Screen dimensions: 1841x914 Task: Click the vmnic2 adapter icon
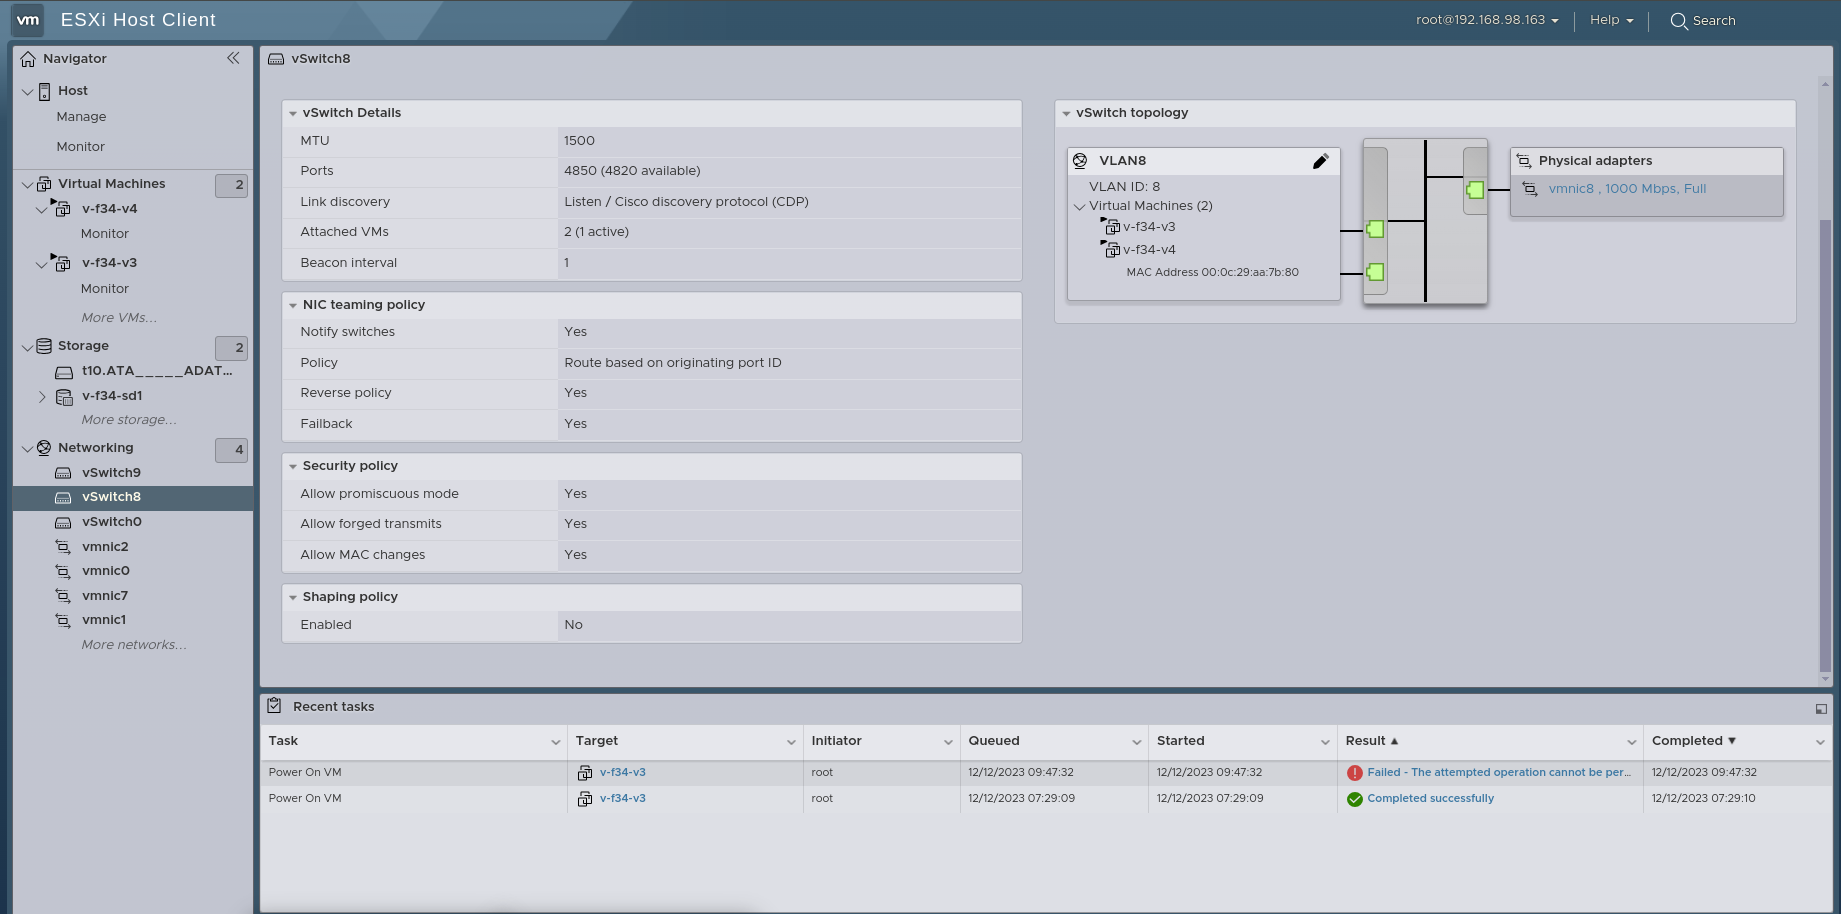(x=63, y=547)
